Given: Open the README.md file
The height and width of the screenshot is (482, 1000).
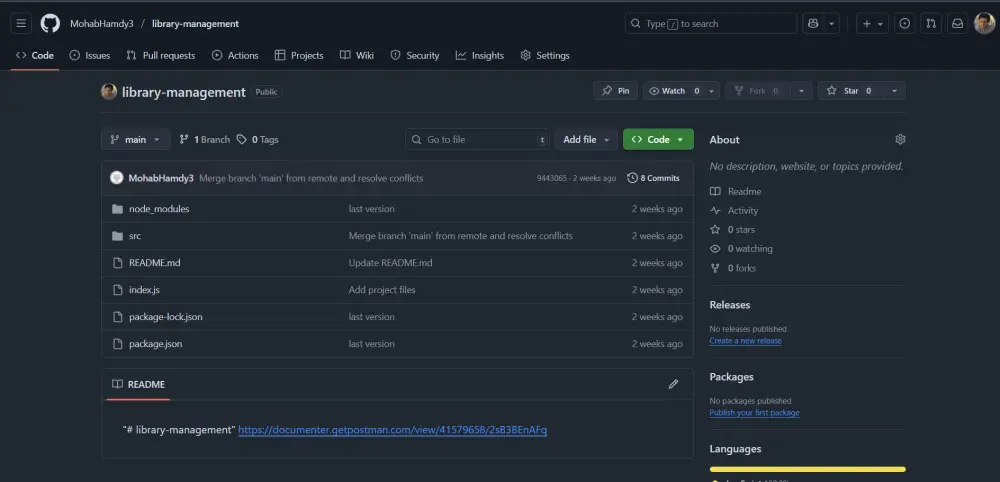Looking at the screenshot, I should [x=154, y=263].
